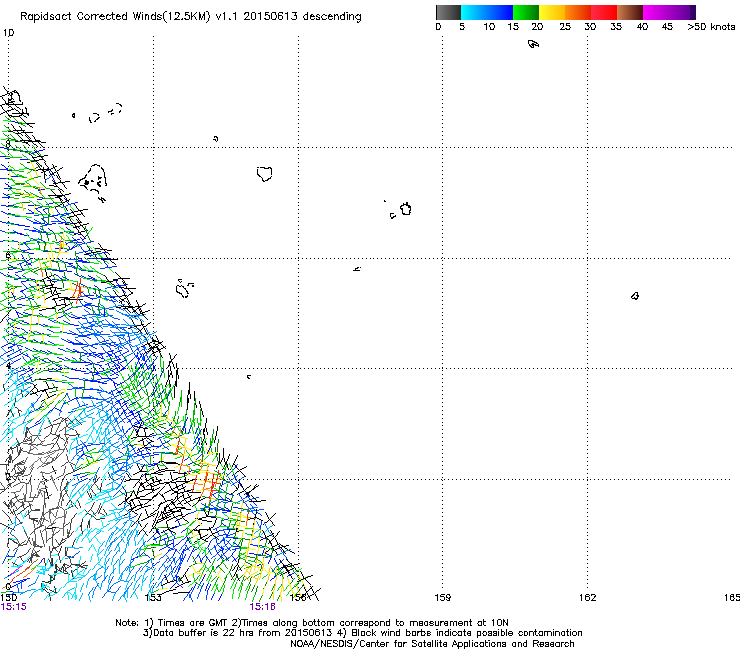The height and width of the screenshot is (650, 740).
Task: Click the '35' legend scale label
Action: tap(616, 27)
